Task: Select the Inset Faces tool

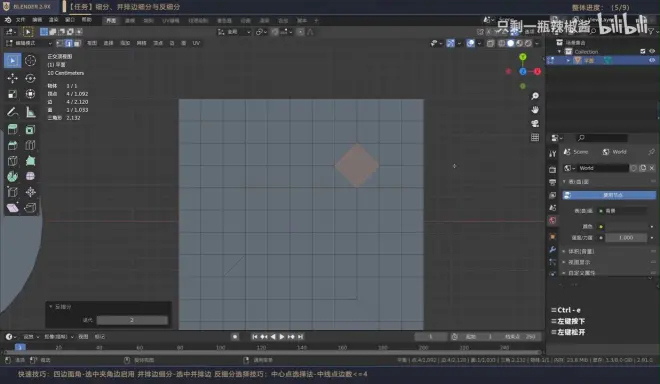Action: (x=30, y=129)
